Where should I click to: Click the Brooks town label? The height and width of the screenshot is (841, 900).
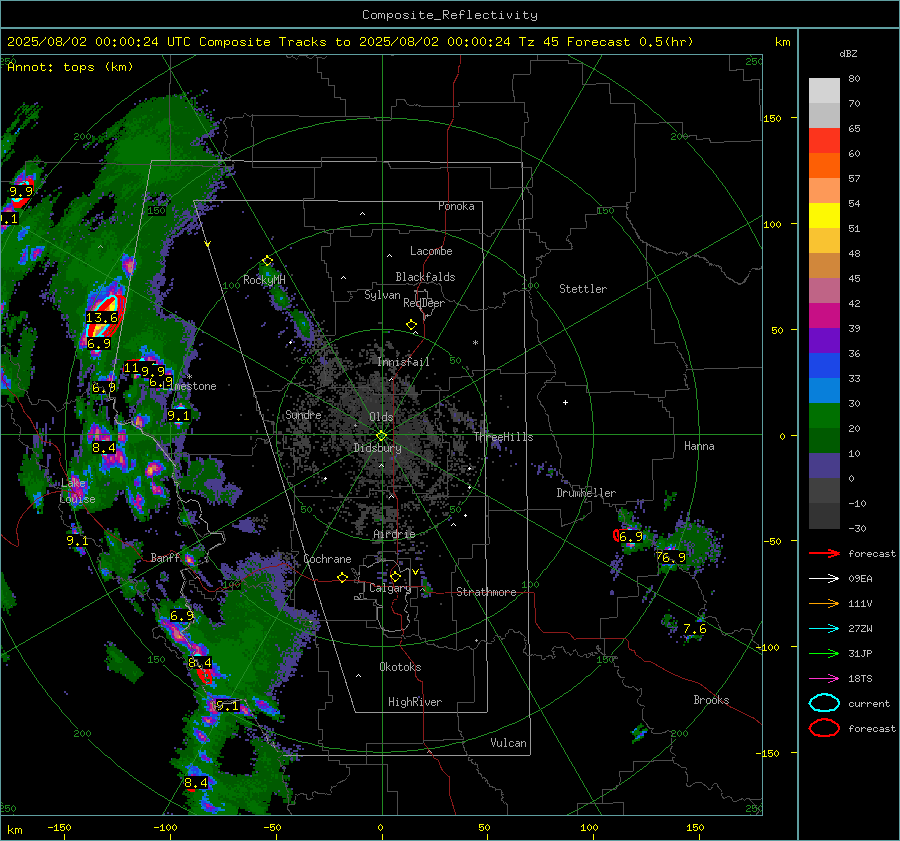tap(711, 700)
